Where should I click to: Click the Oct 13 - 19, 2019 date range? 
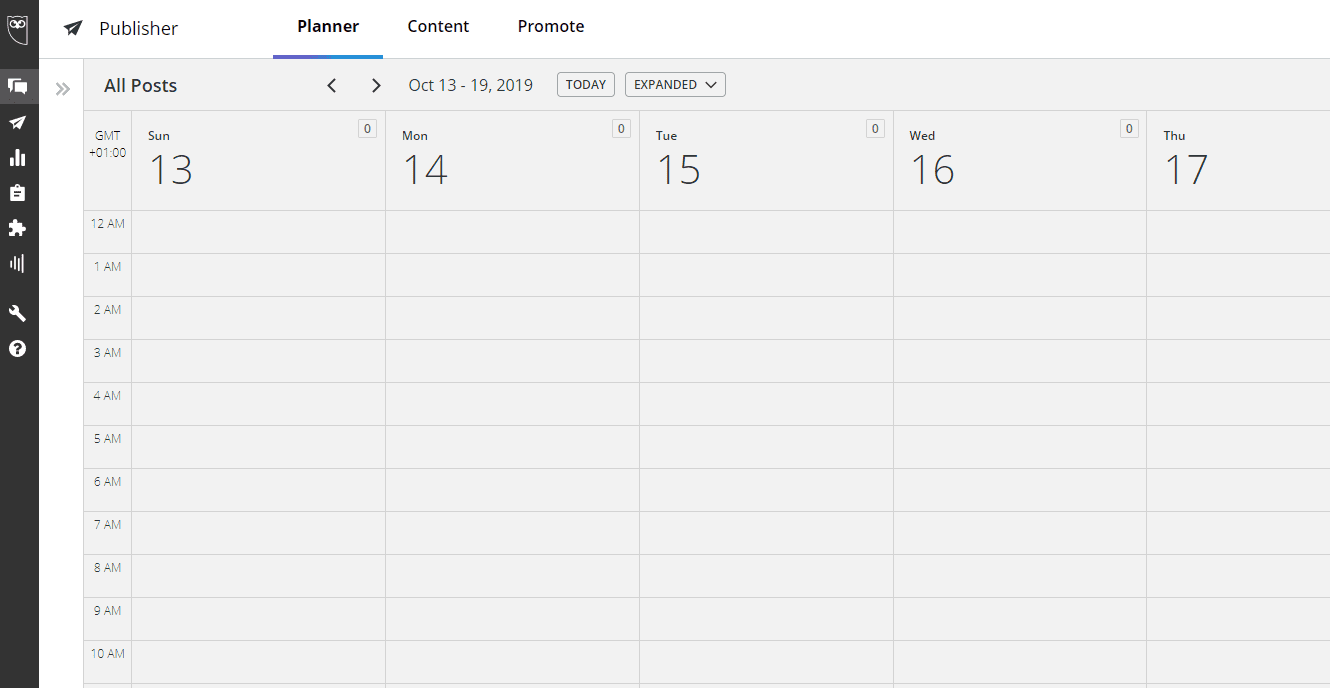pyautogui.click(x=471, y=85)
